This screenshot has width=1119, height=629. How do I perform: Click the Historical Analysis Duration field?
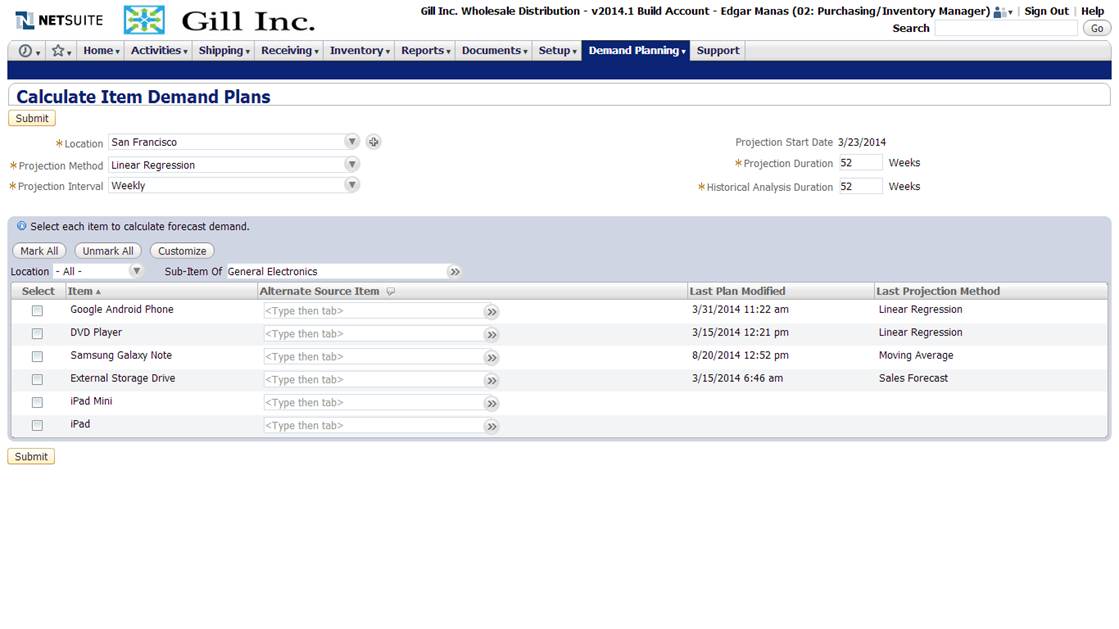(860, 186)
